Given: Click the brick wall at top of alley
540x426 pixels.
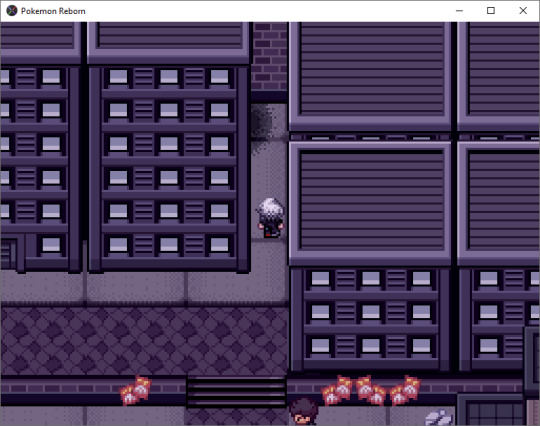Looking at the screenshot, I should [270, 56].
